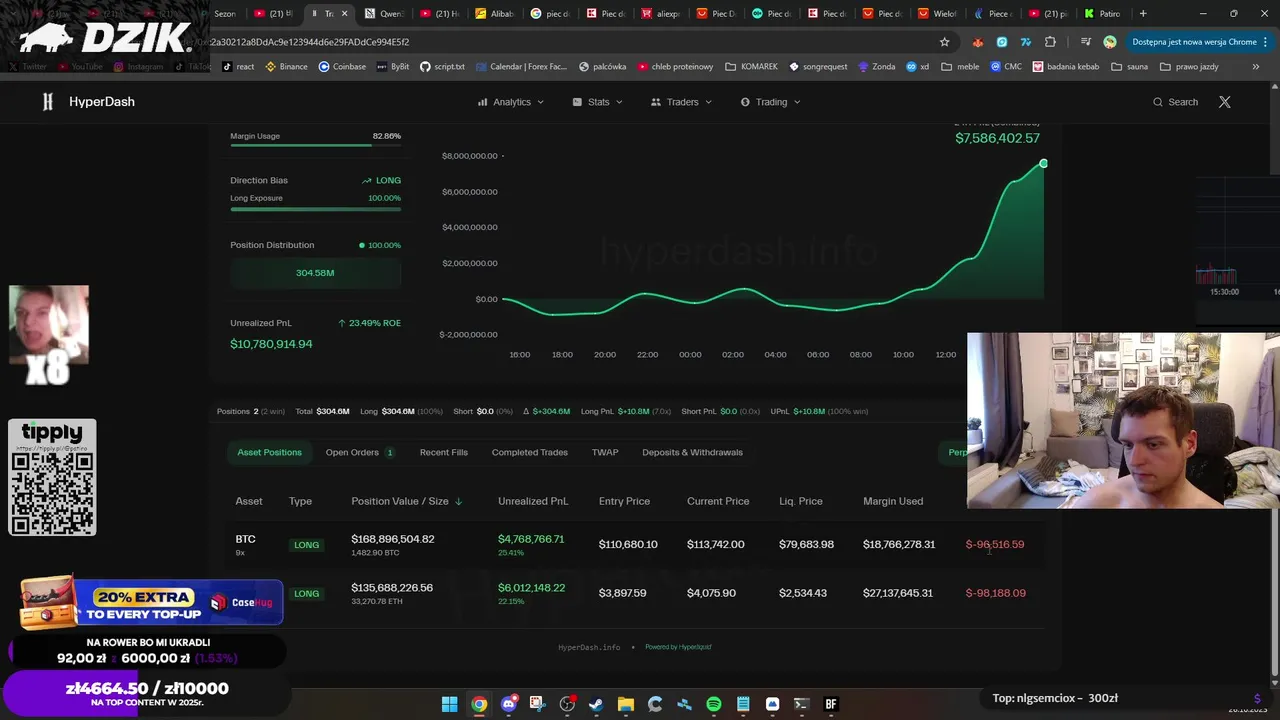Open the ByBit bookmark
Screen dimensions: 1280x720
392,67
